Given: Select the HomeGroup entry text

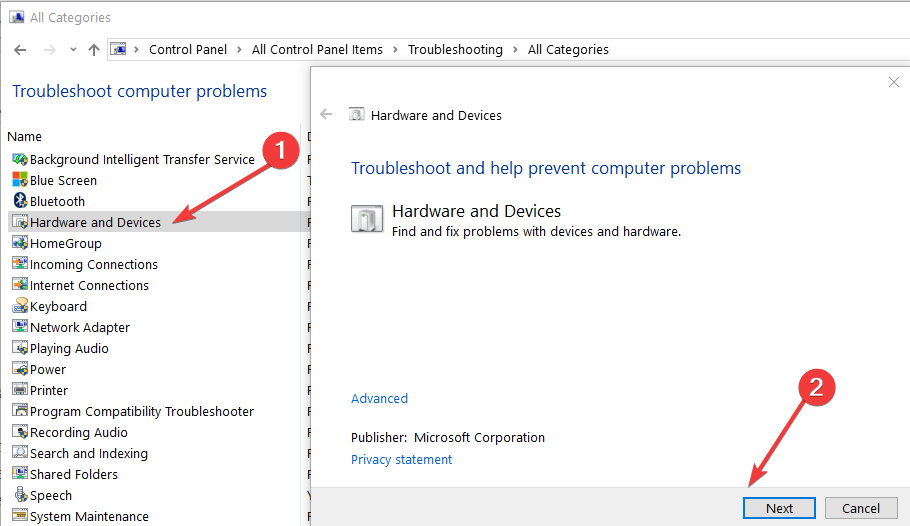Looking at the screenshot, I should (66, 243).
